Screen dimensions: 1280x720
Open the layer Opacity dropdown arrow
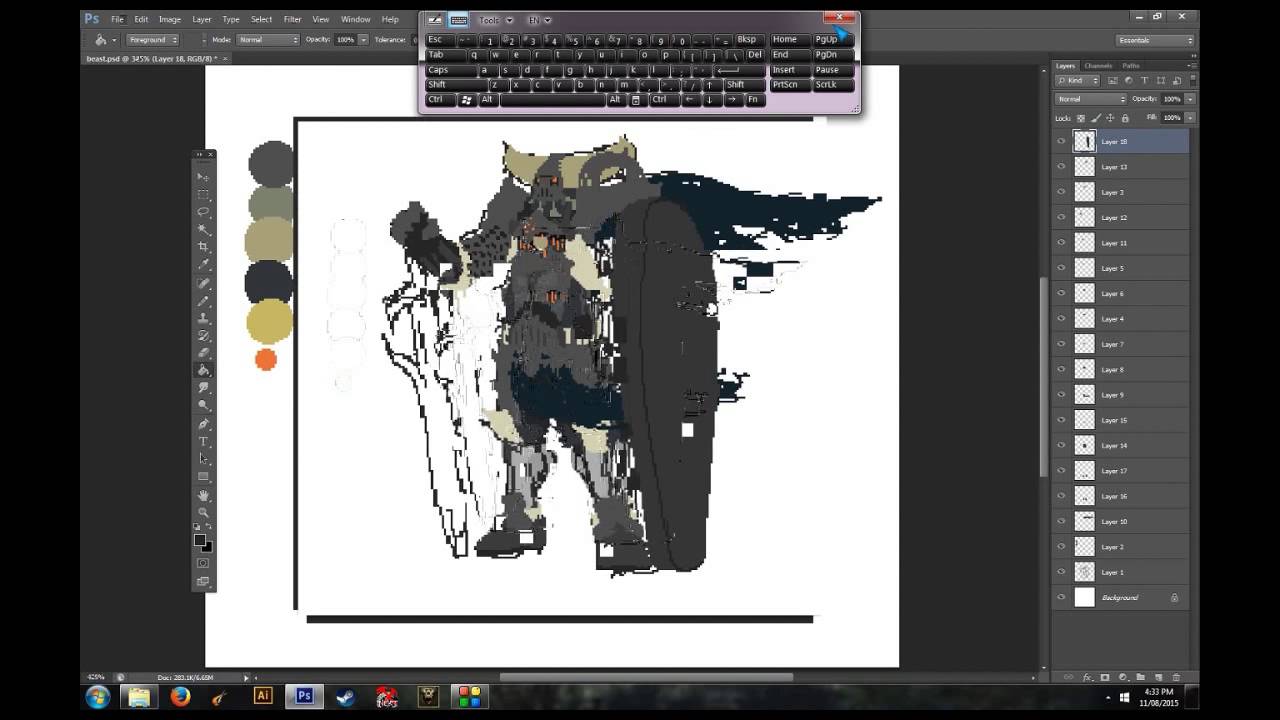pos(1189,99)
